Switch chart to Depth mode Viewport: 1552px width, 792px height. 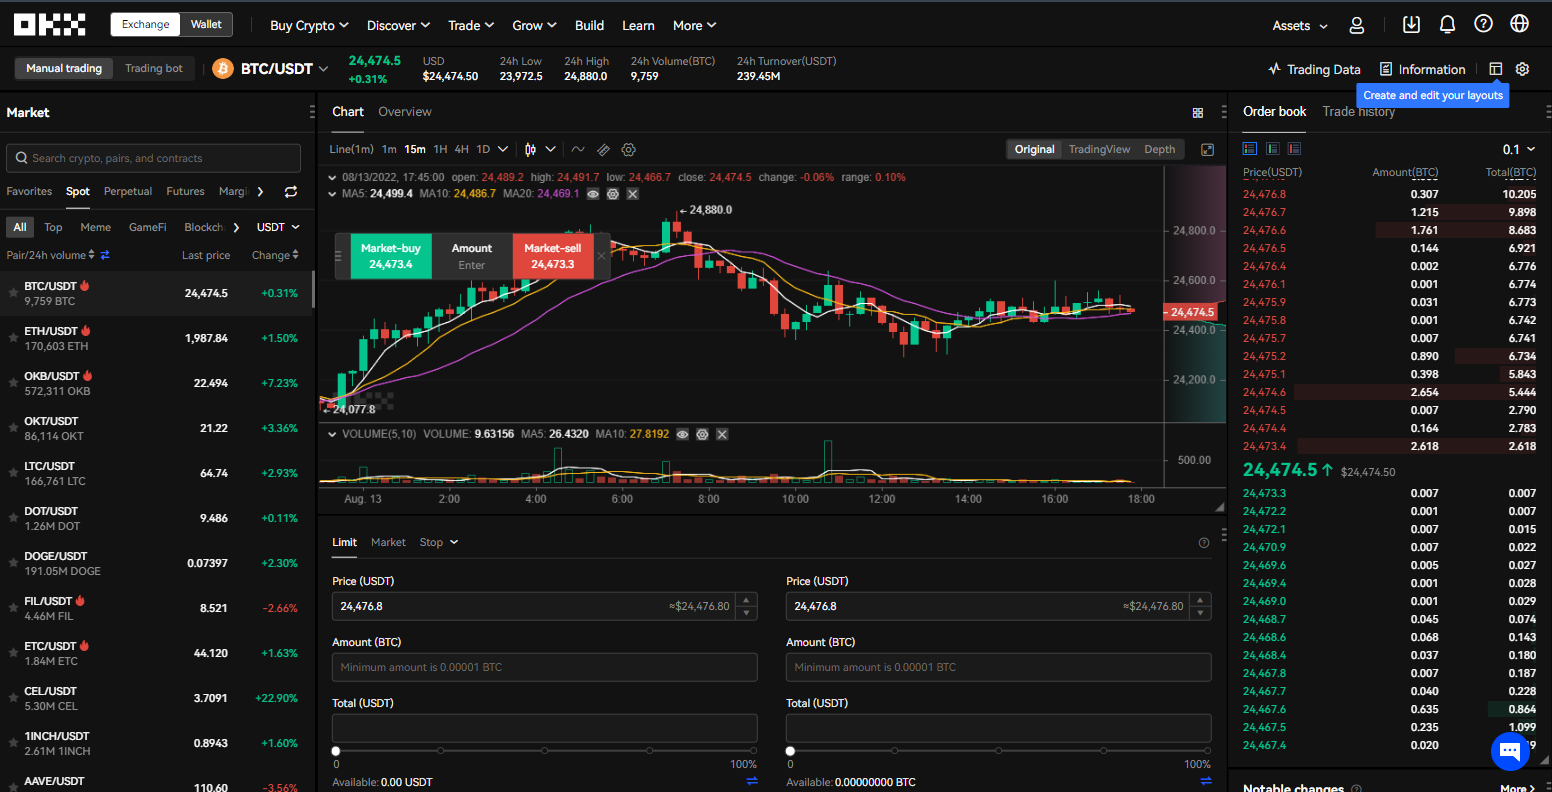tap(1160, 149)
